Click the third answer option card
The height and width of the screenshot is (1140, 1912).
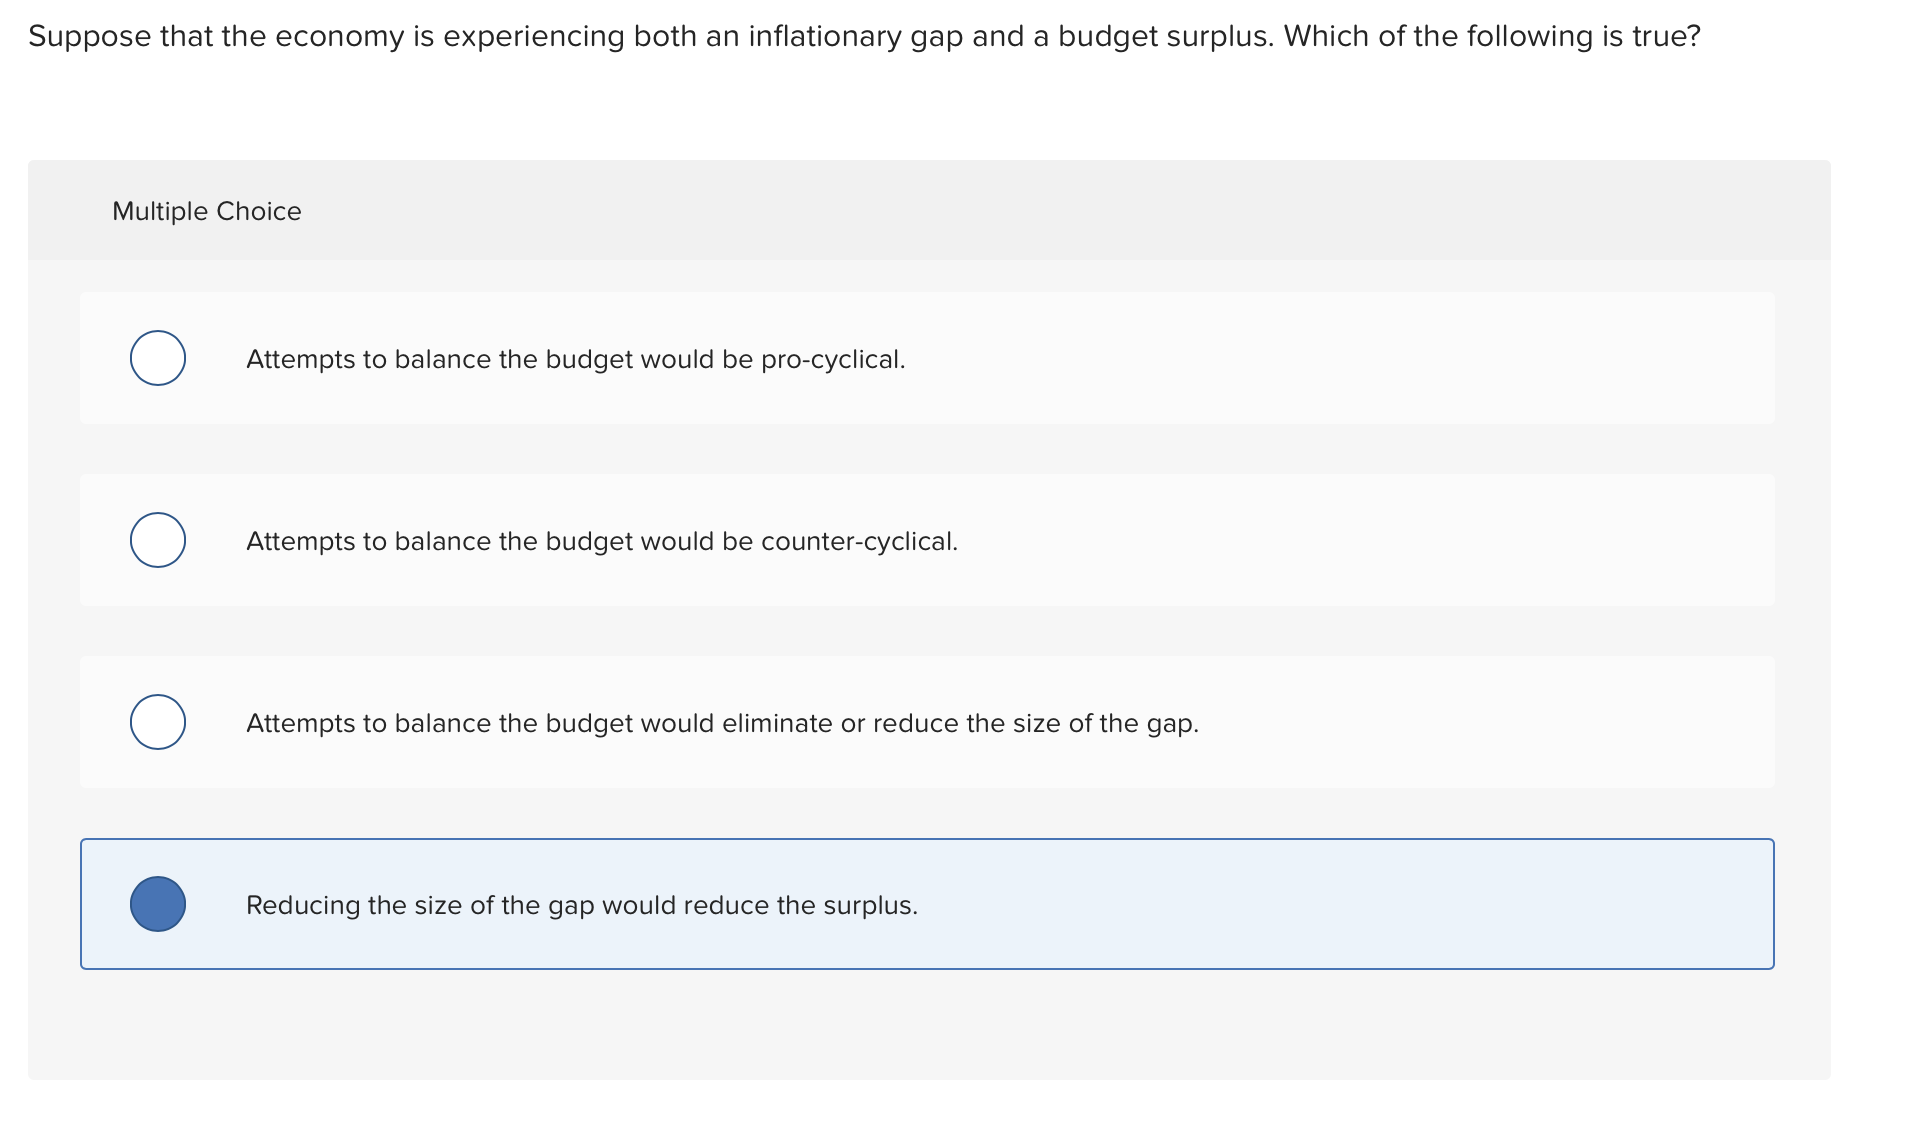926,722
